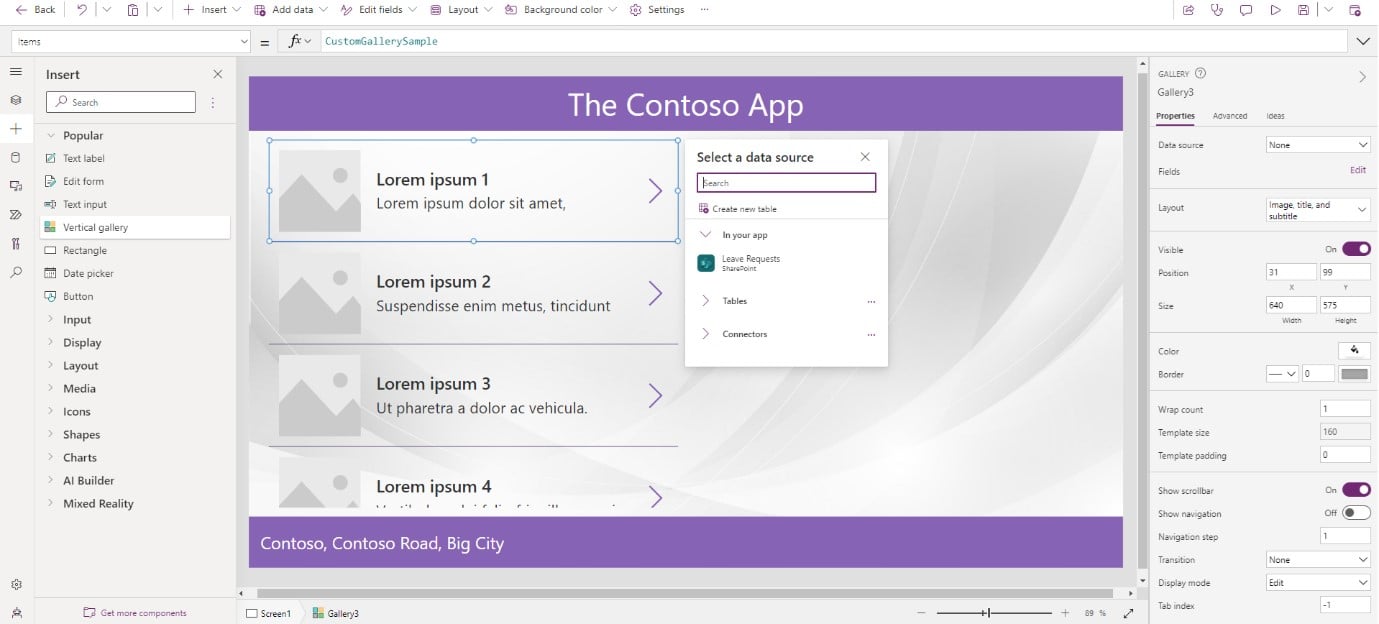
Task: Open the Data source dropdown set to None
Action: click(x=1318, y=145)
